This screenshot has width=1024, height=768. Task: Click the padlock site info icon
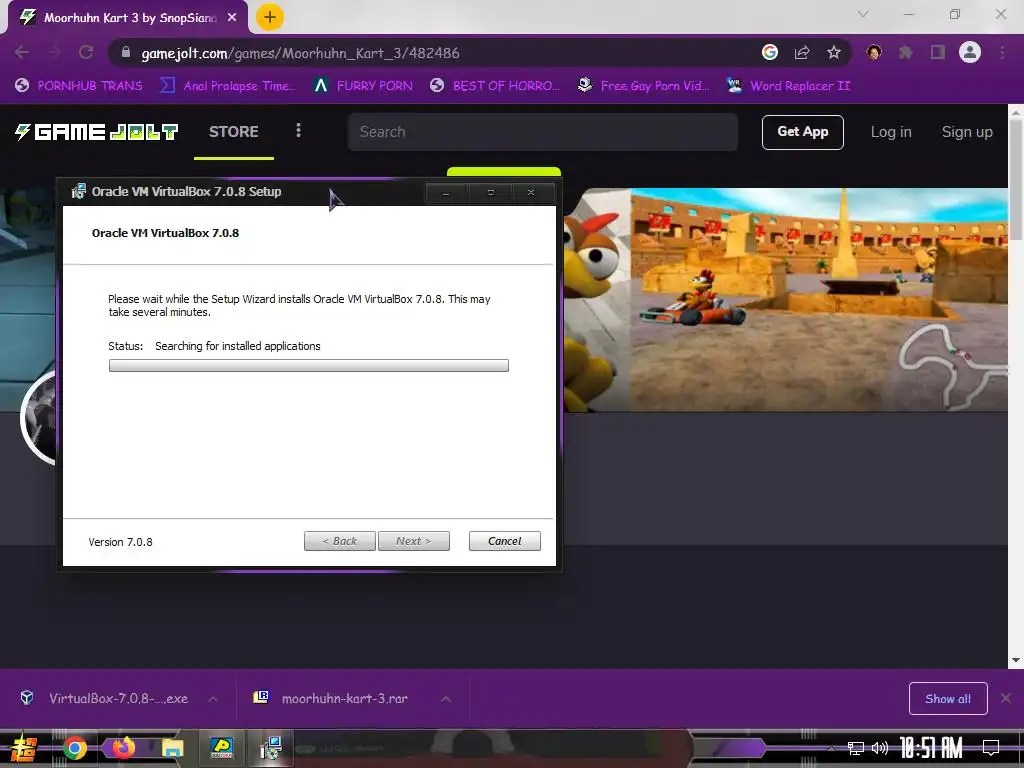[126, 53]
